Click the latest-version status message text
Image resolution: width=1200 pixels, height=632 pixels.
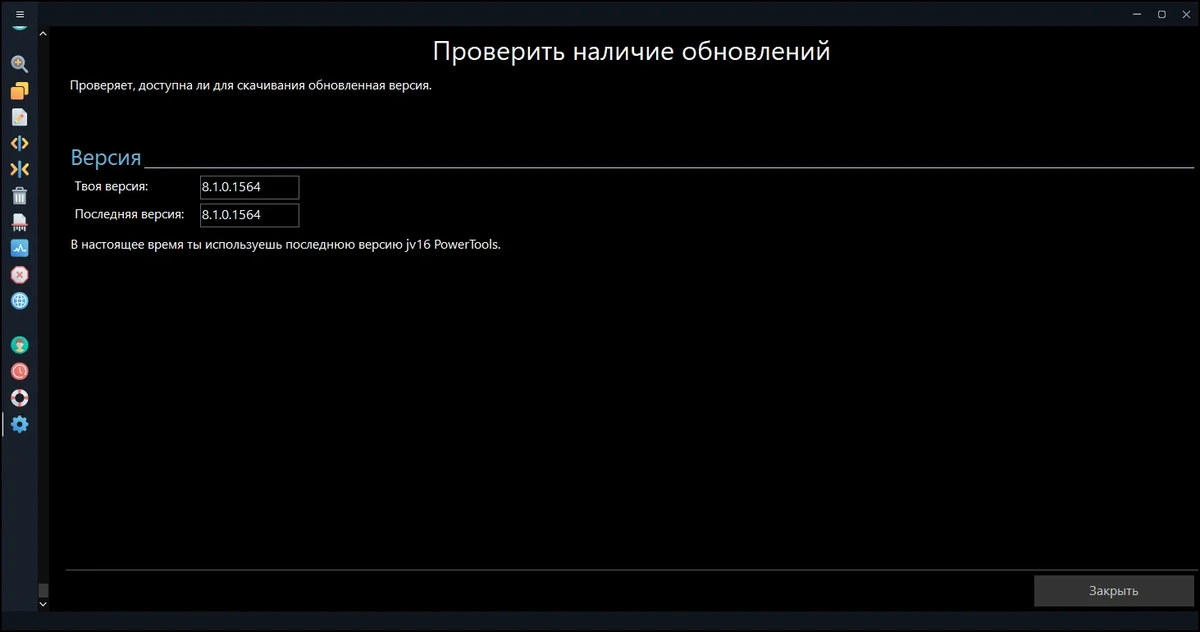(x=285, y=245)
